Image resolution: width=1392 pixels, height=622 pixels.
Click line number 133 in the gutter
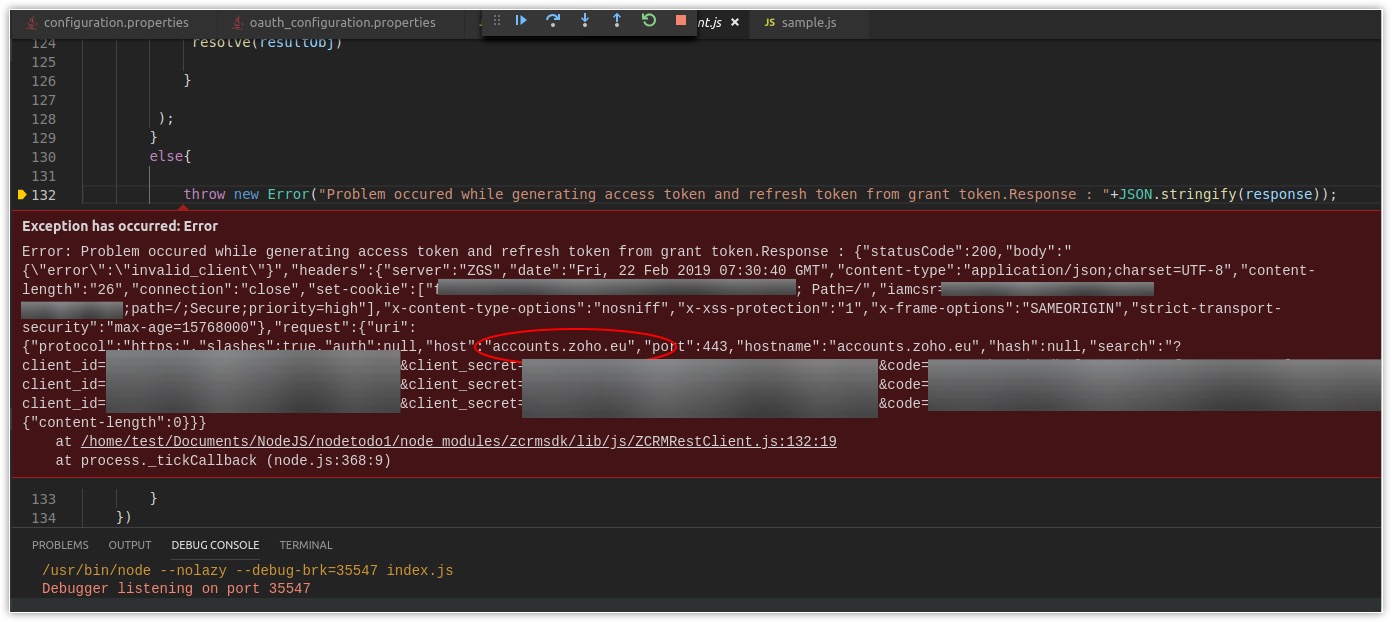pos(44,498)
